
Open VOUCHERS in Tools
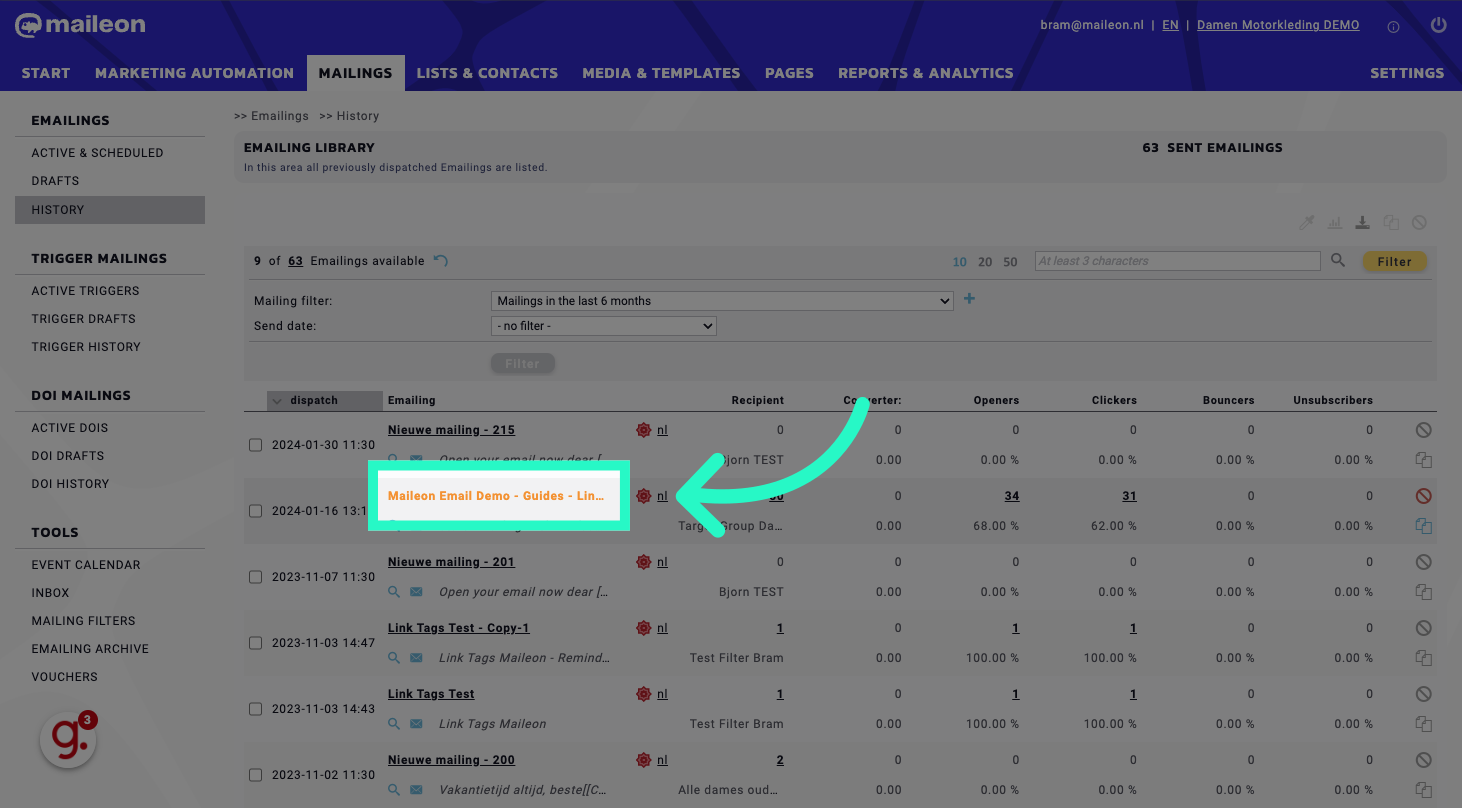pyautogui.click(x=65, y=677)
